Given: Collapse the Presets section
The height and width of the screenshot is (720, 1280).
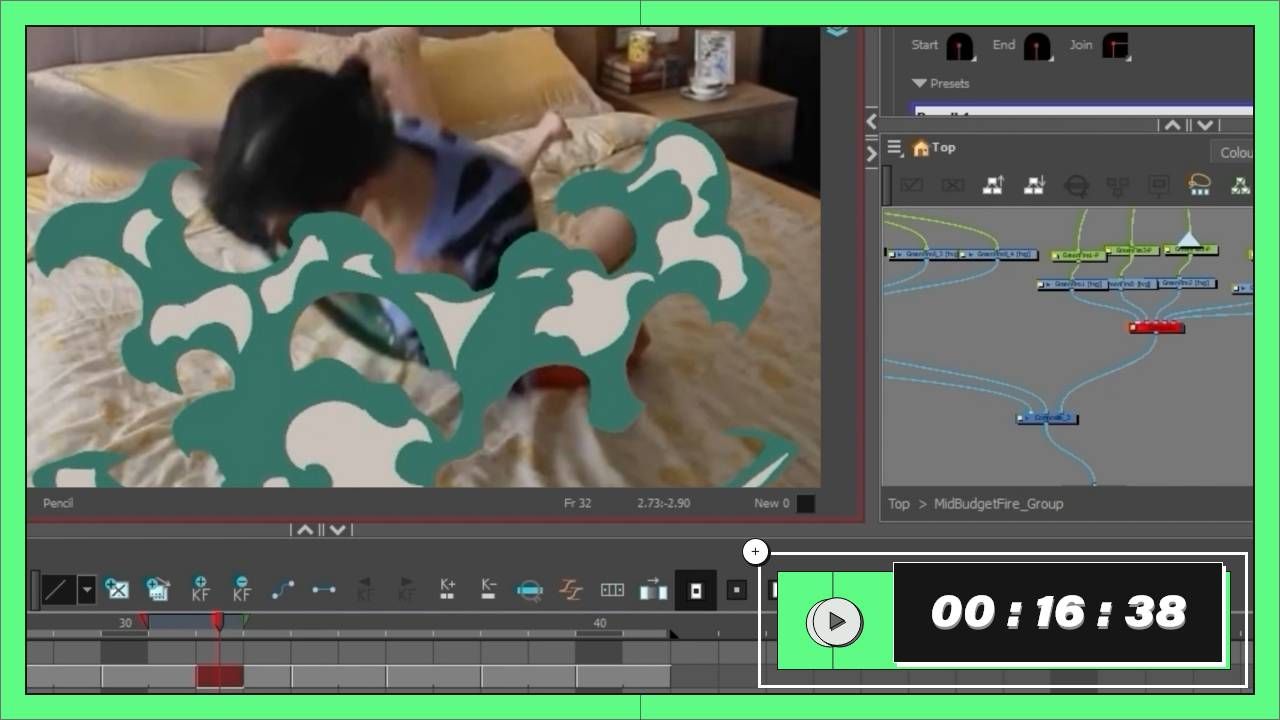Looking at the screenshot, I should (919, 84).
